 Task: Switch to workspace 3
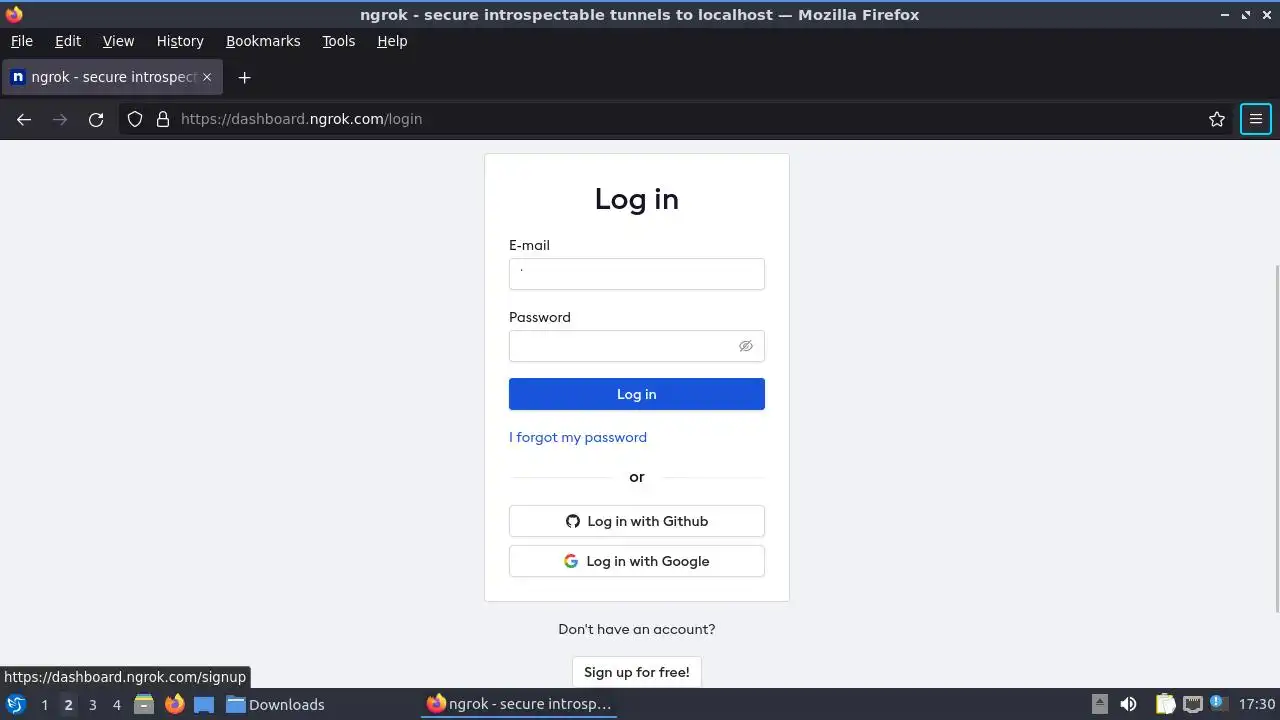[x=92, y=705]
